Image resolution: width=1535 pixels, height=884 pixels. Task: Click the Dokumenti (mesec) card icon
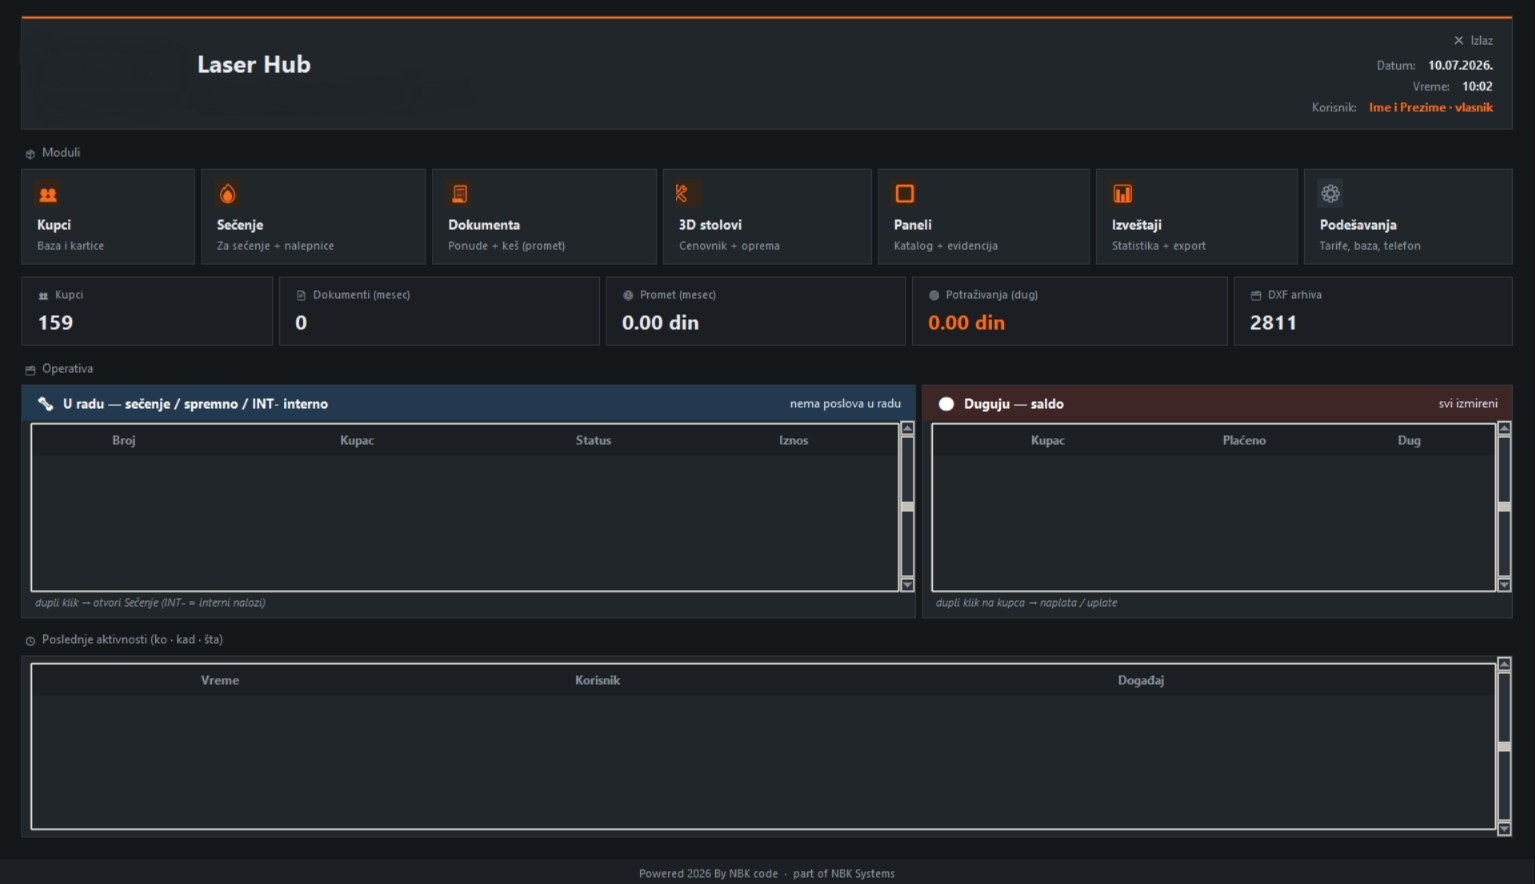pos(301,295)
